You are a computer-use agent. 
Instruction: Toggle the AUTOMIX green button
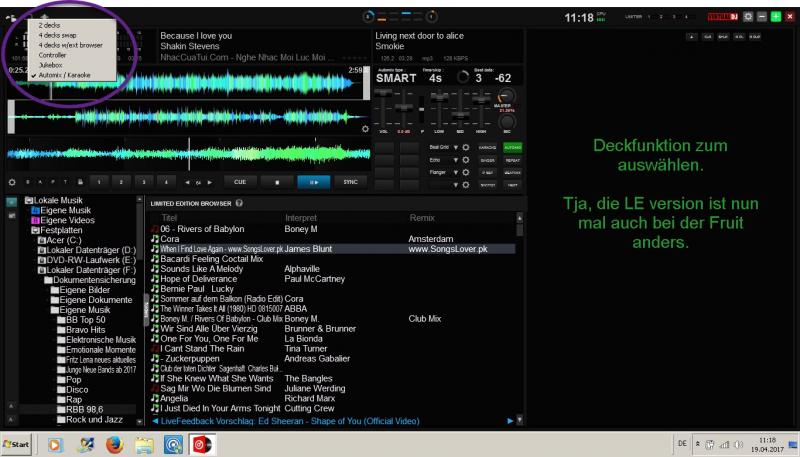click(512, 147)
